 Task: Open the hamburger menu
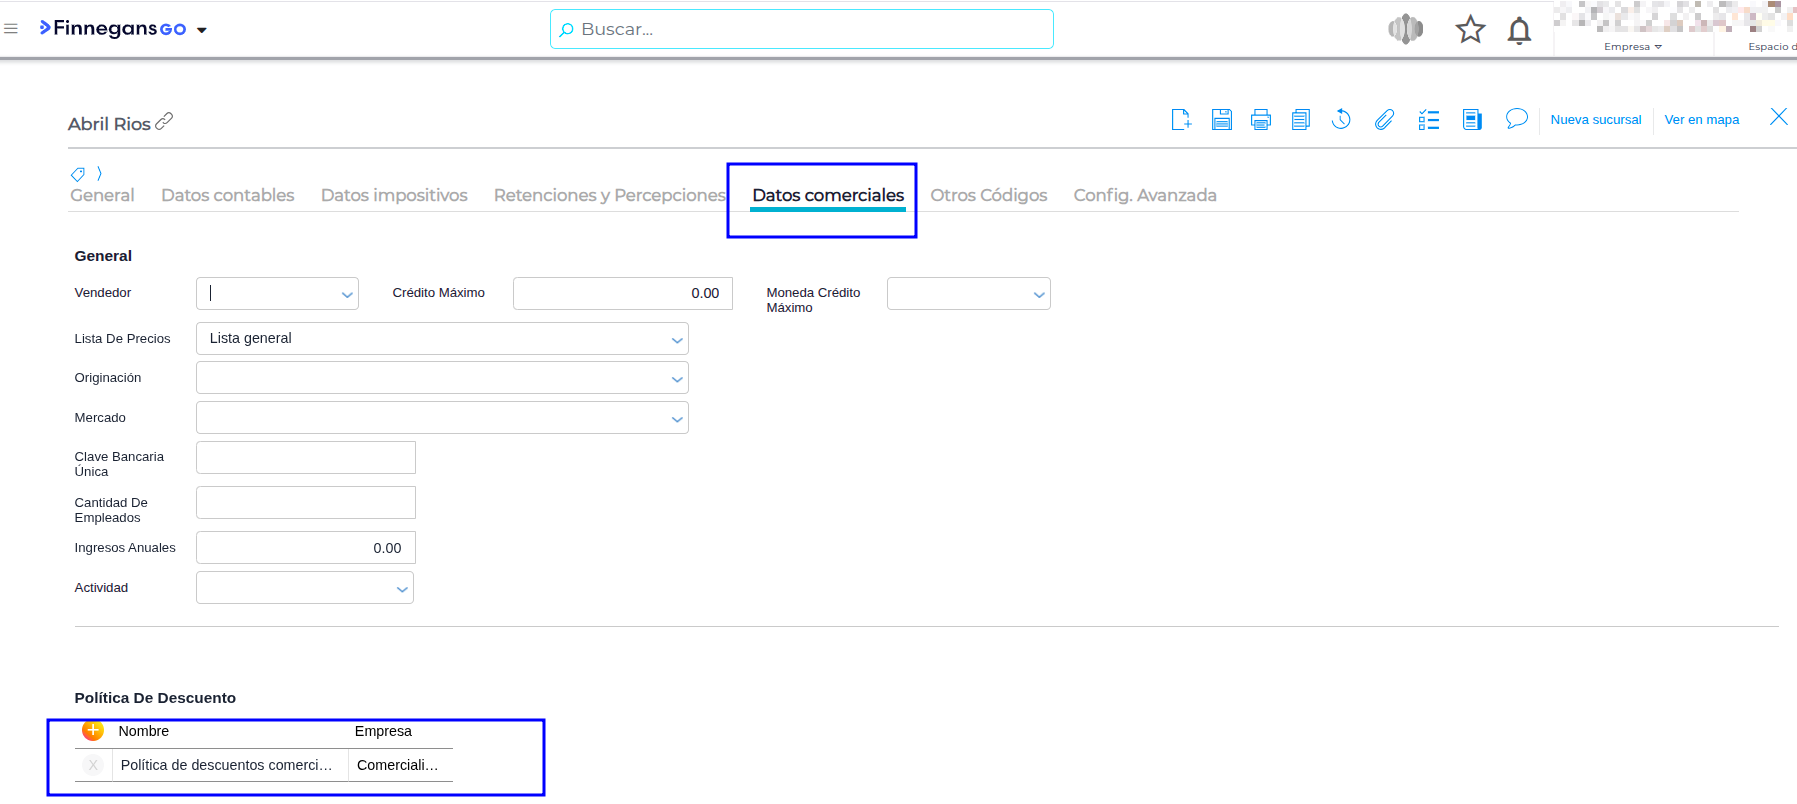pyautogui.click(x=11, y=29)
